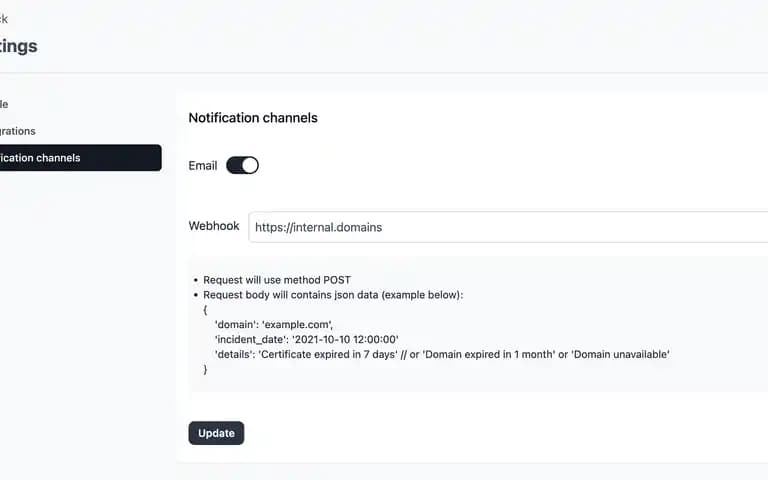Click the Email label
The height and width of the screenshot is (480, 768).
click(x=203, y=166)
